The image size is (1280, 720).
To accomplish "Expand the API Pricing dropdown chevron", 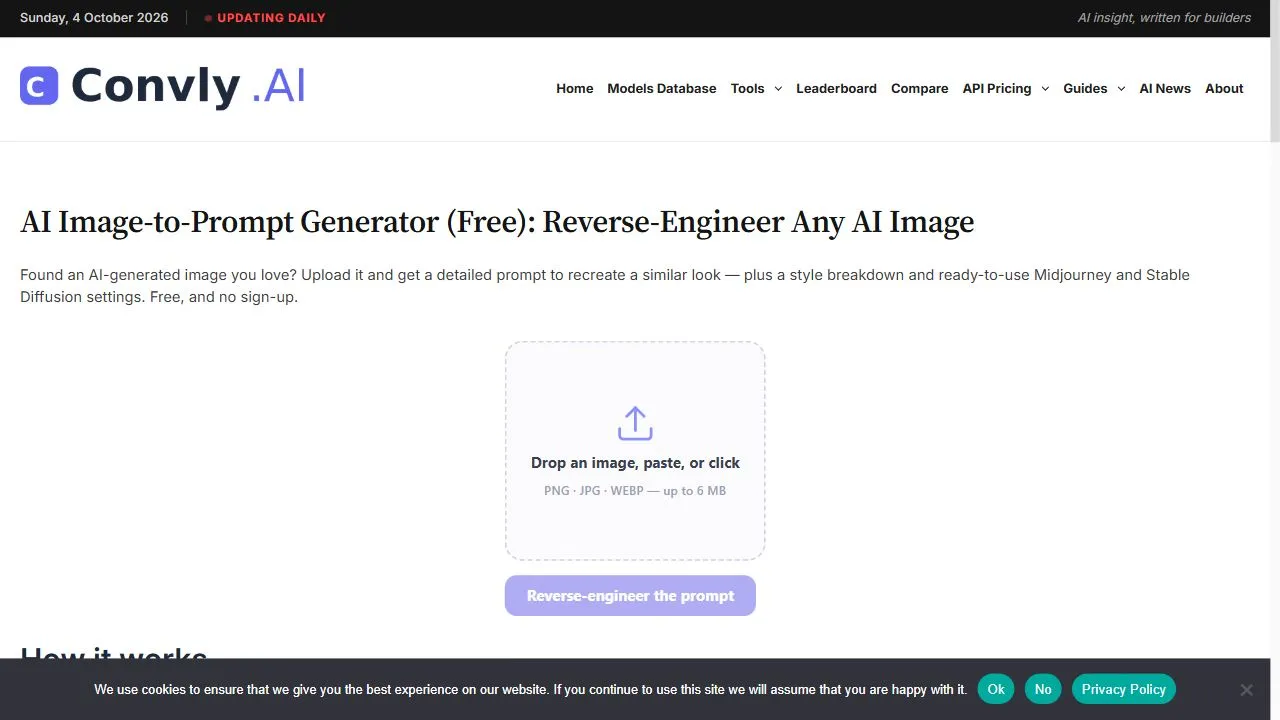I will pos(1045,89).
